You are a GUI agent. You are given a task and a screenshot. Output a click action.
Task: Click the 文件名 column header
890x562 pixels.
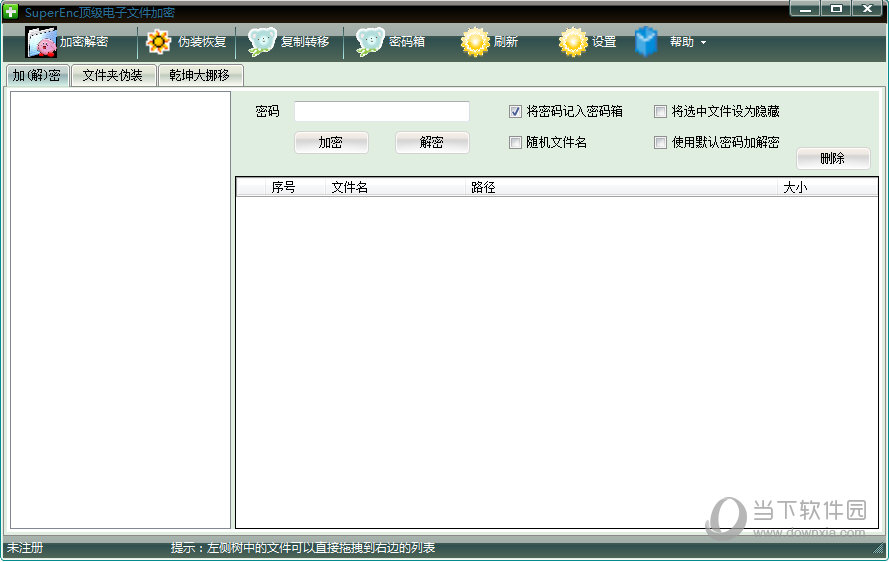(395, 187)
